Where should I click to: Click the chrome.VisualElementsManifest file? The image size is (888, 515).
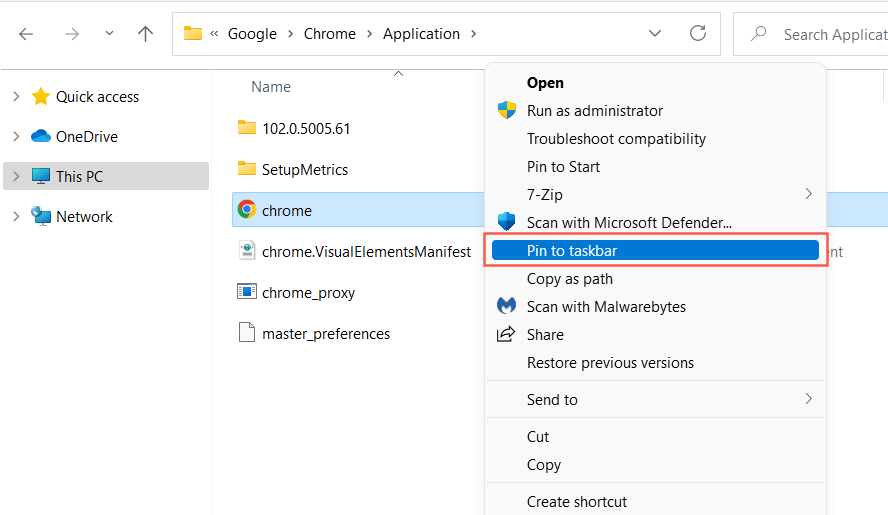[x=365, y=251]
